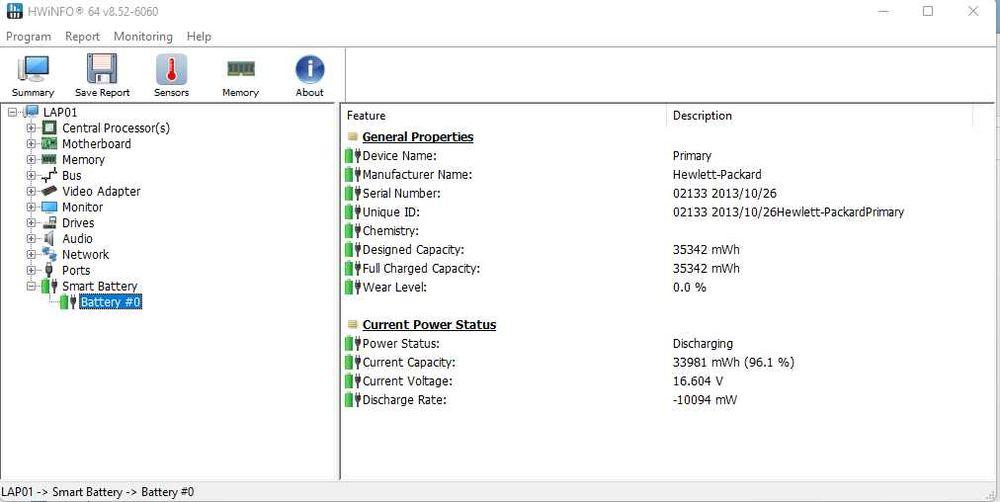Open the Monitoring menu
Image resolution: width=1000 pixels, height=502 pixels.
click(x=143, y=36)
